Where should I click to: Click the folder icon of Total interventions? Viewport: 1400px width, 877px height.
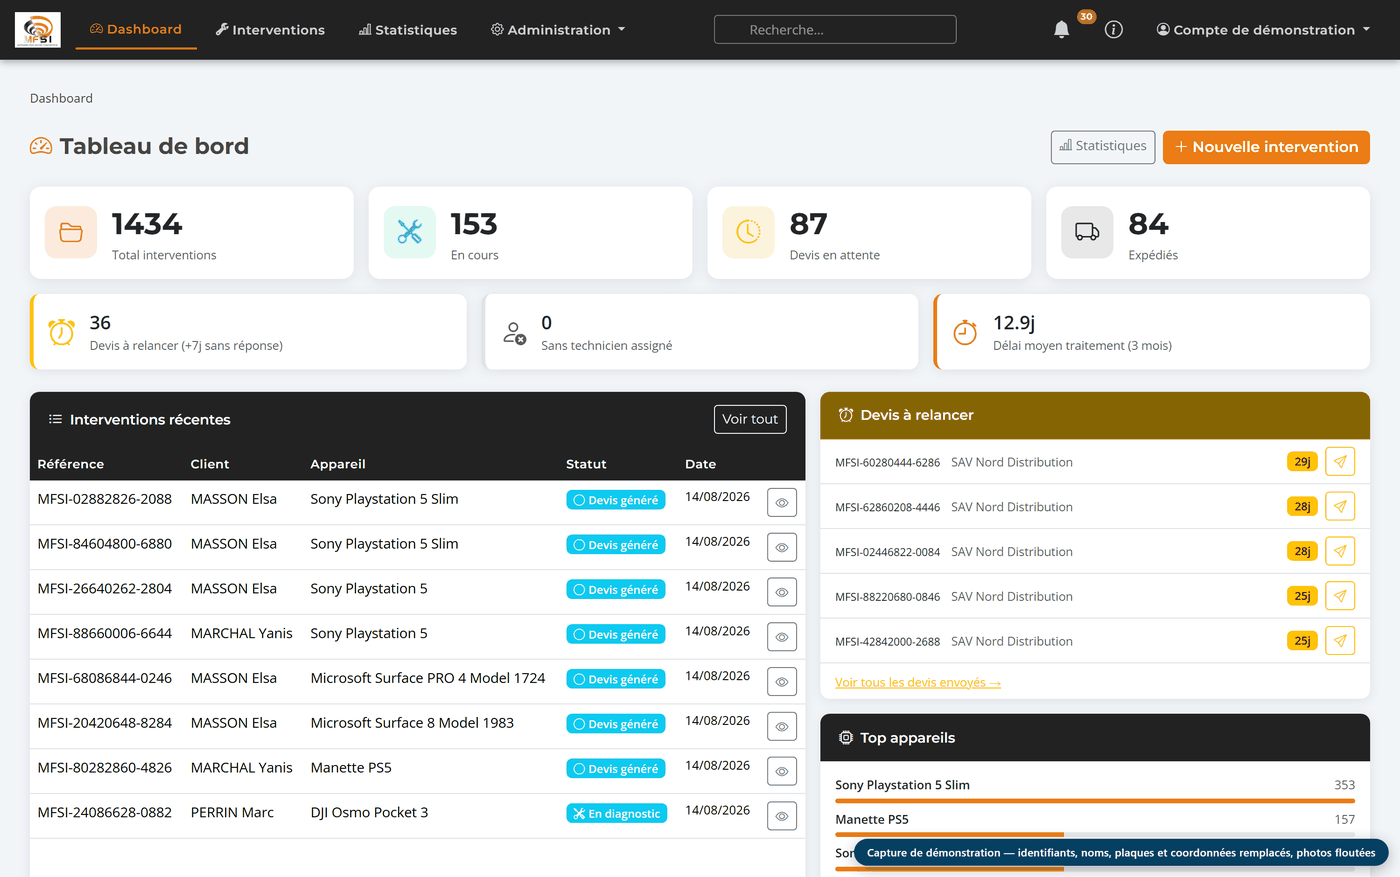click(x=71, y=232)
